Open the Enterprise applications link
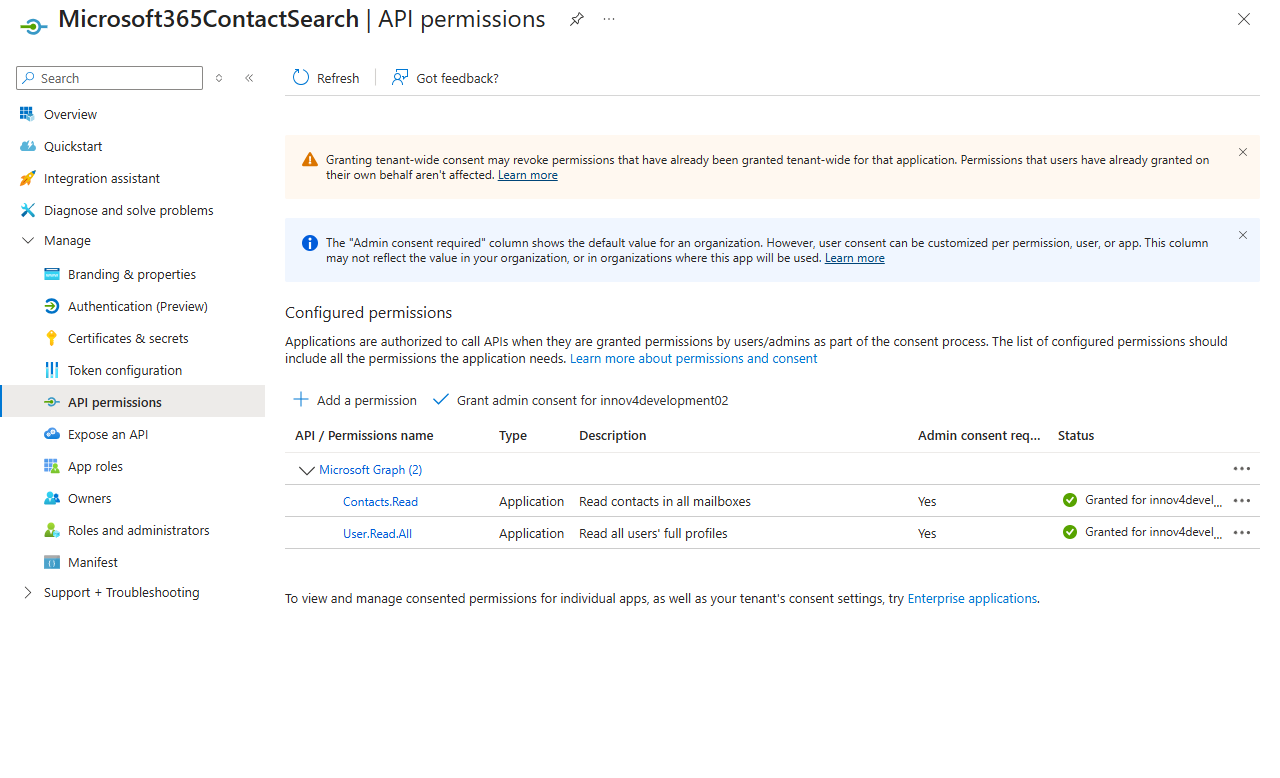 [972, 598]
